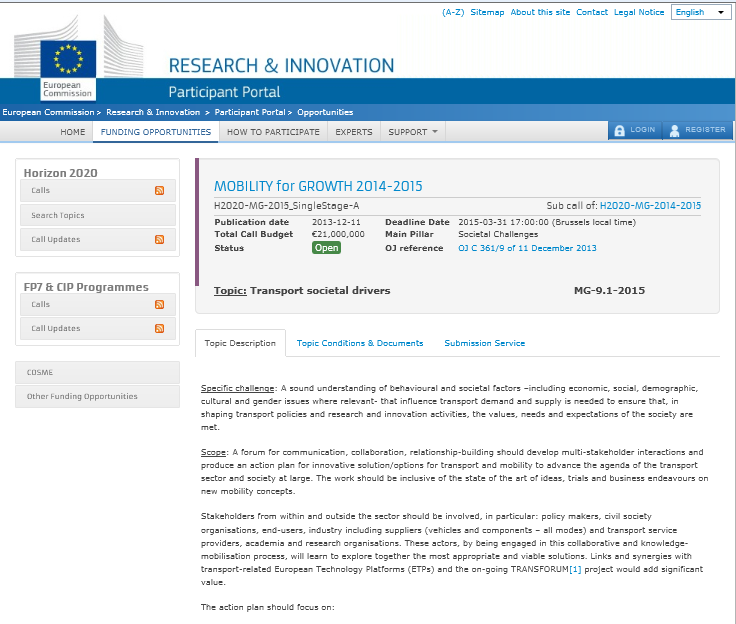736x624 pixels.
Task: Go to the Home menu item
Action: tap(73, 132)
